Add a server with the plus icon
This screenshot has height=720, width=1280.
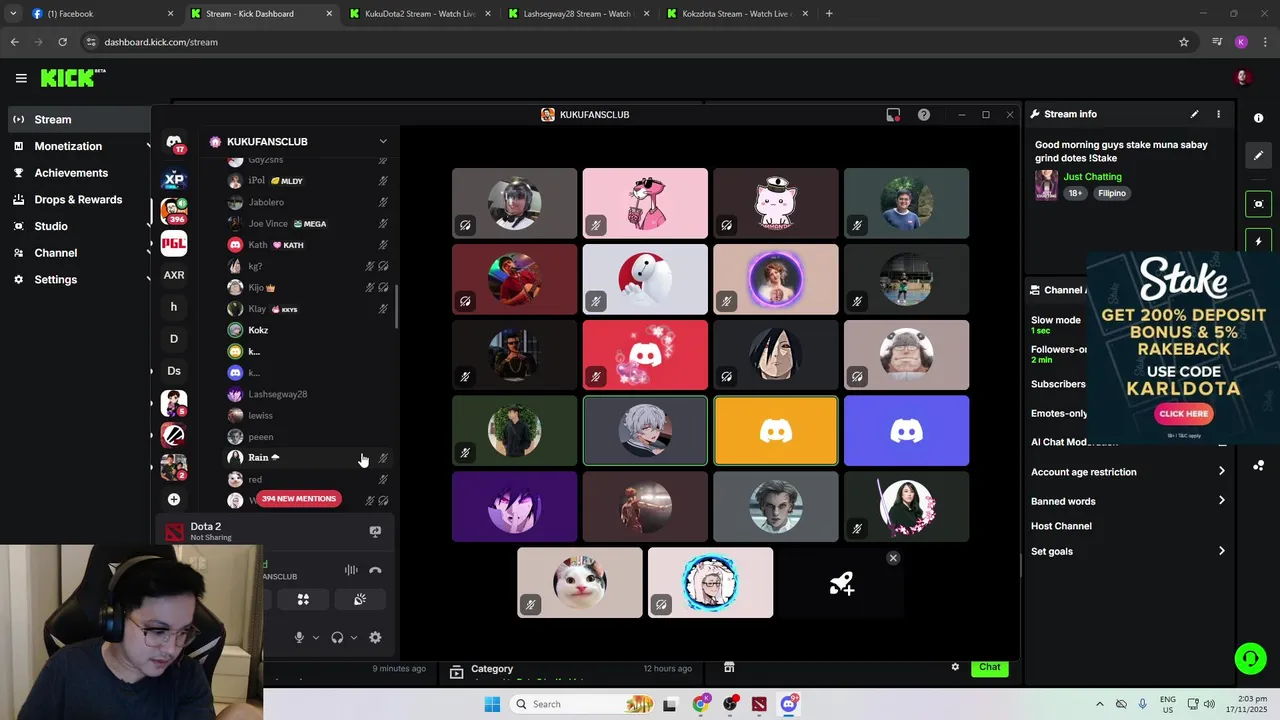[x=174, y=499]
